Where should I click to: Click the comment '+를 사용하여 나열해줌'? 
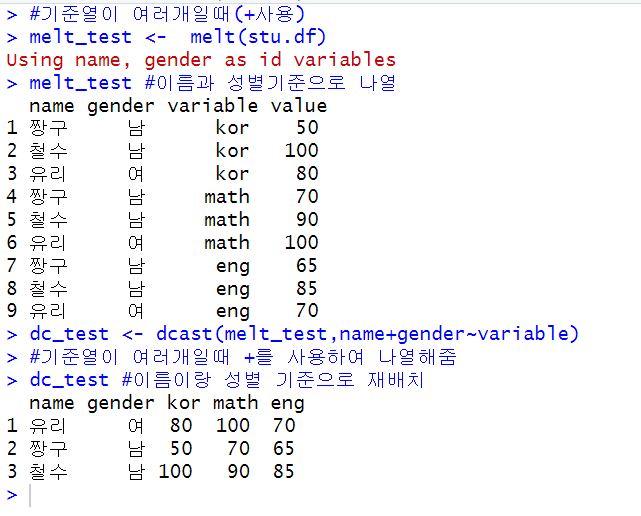point(350,357)
